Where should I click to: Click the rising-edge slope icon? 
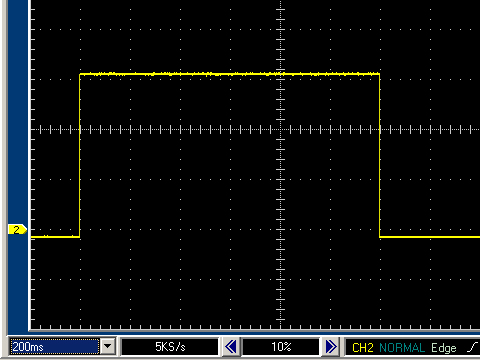click(x=473, y=347)
